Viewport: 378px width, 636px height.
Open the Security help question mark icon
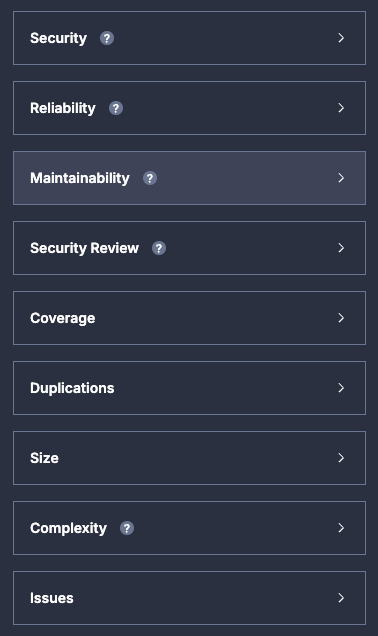click(107, 38)
